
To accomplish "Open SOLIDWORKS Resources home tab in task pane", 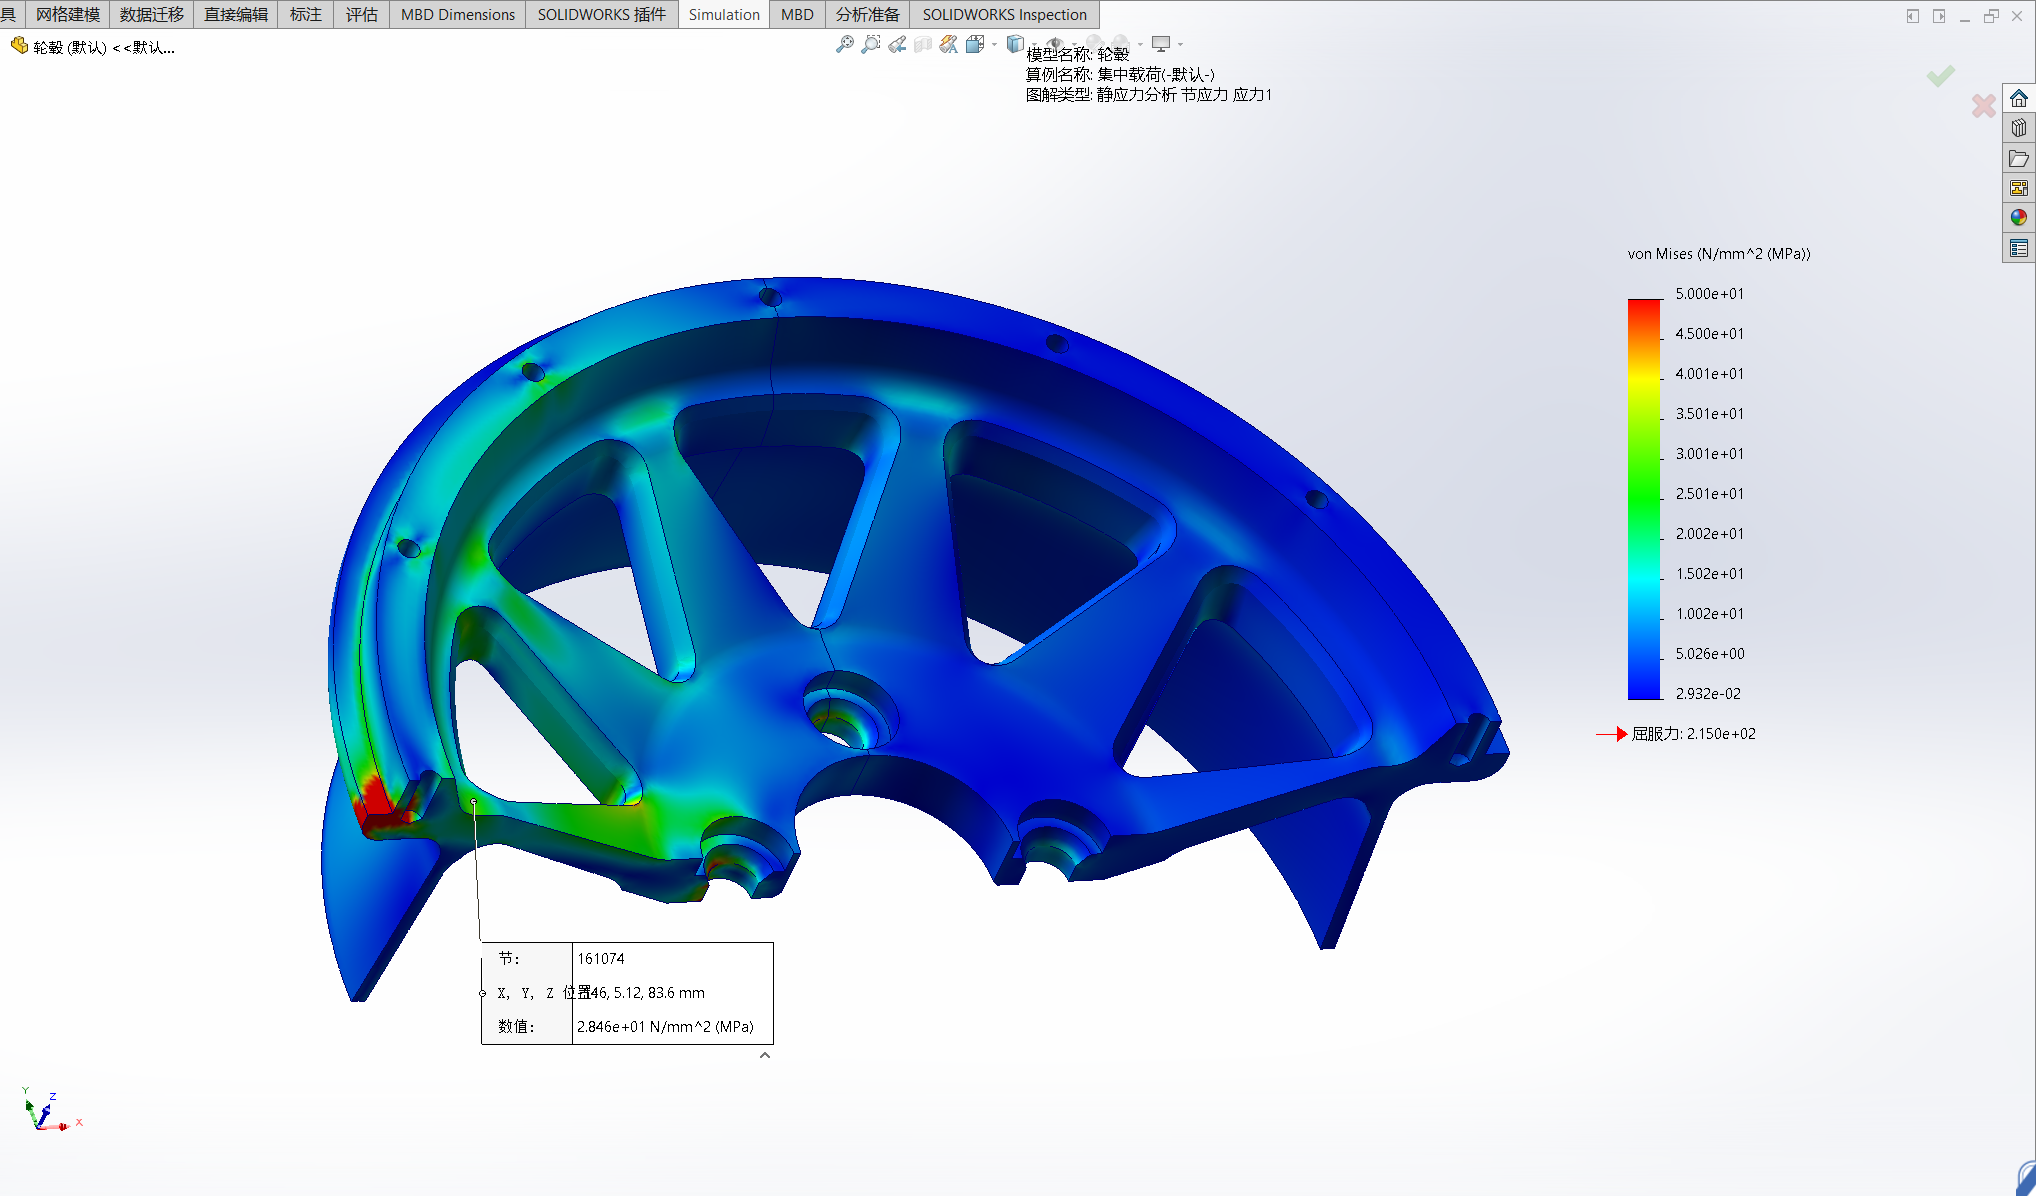I will [2019, 98].
